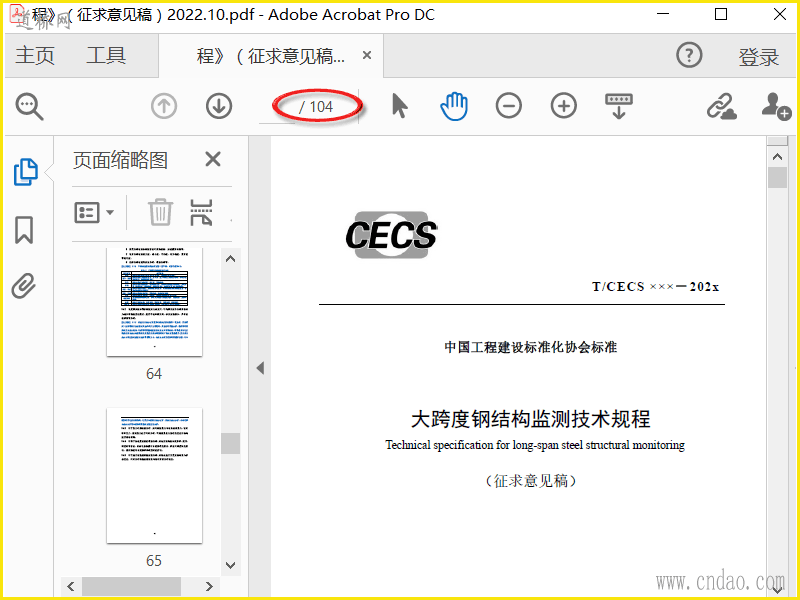Zoom in with the plus icon
The height and width of the screenshot is (600, 800).
point(564,106)
